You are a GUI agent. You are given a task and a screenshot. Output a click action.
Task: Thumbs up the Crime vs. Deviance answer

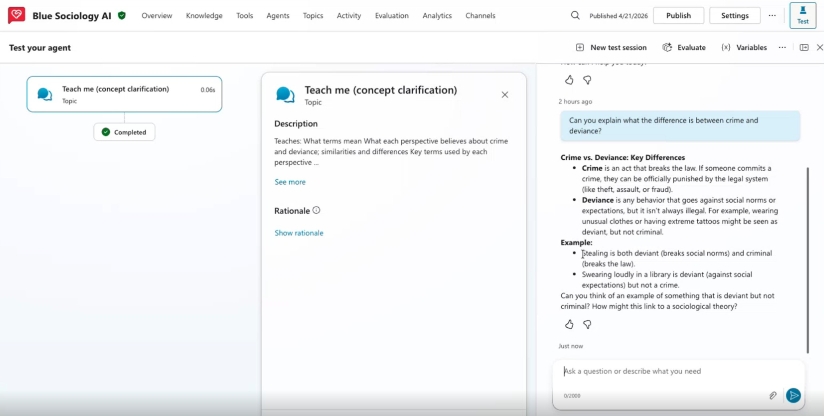coord(569,324)
